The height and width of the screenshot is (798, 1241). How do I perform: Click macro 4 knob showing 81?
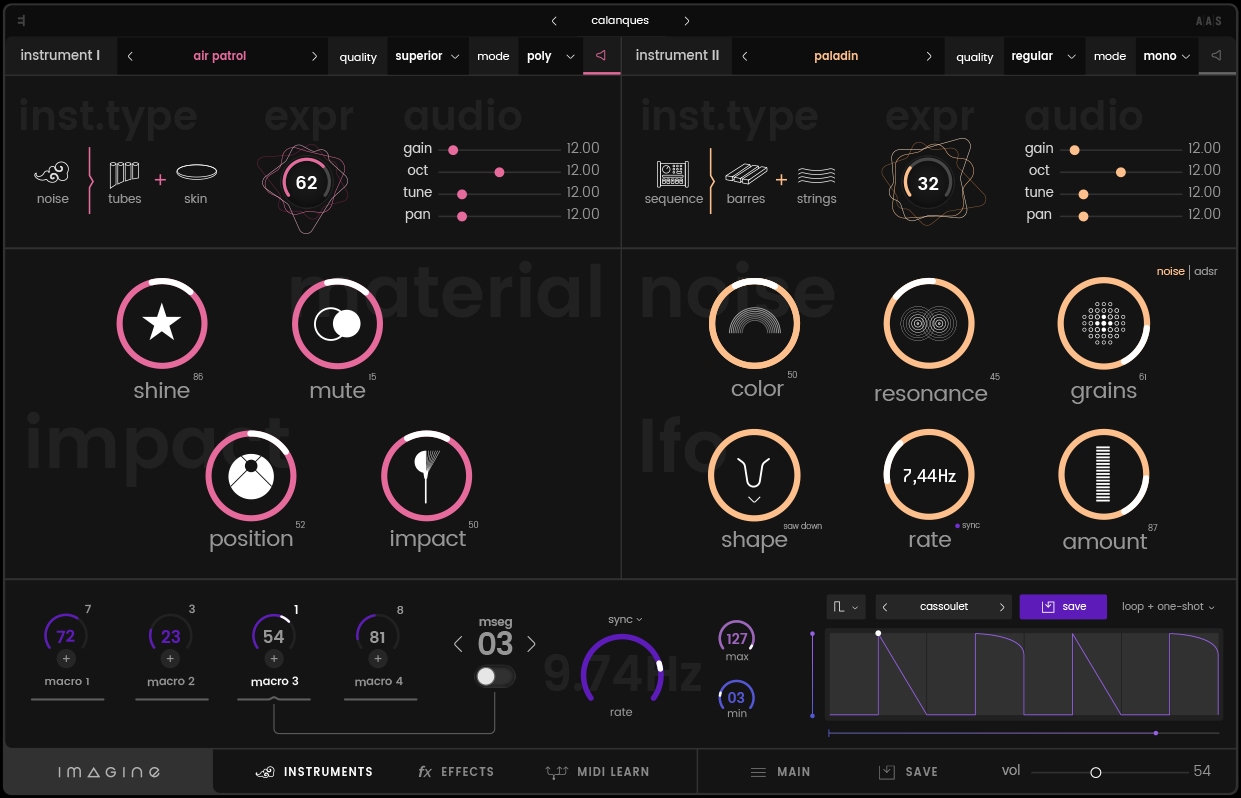coord(377,636)
